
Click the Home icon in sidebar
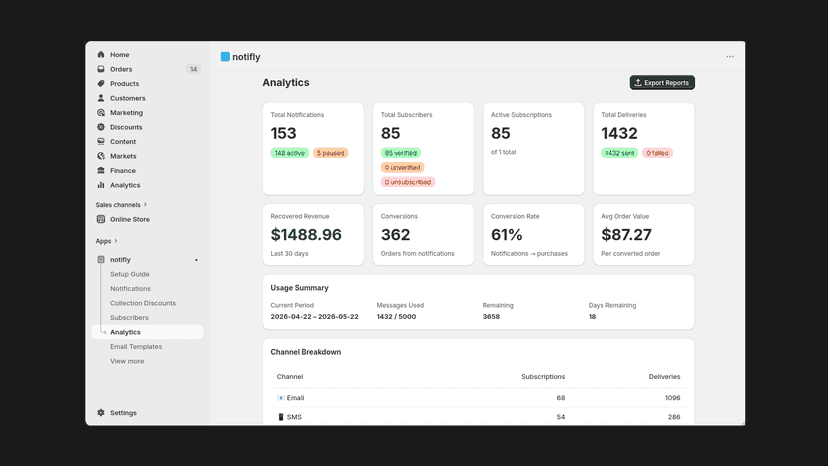(101, 54)
